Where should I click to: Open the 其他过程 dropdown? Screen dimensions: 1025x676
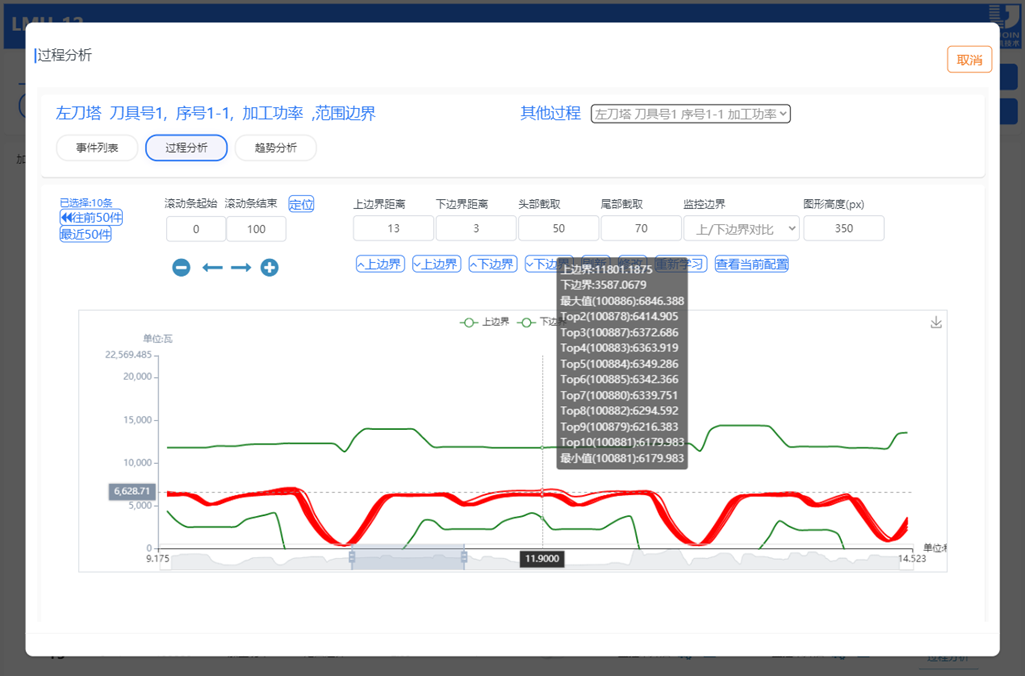(x=691, y=114)
